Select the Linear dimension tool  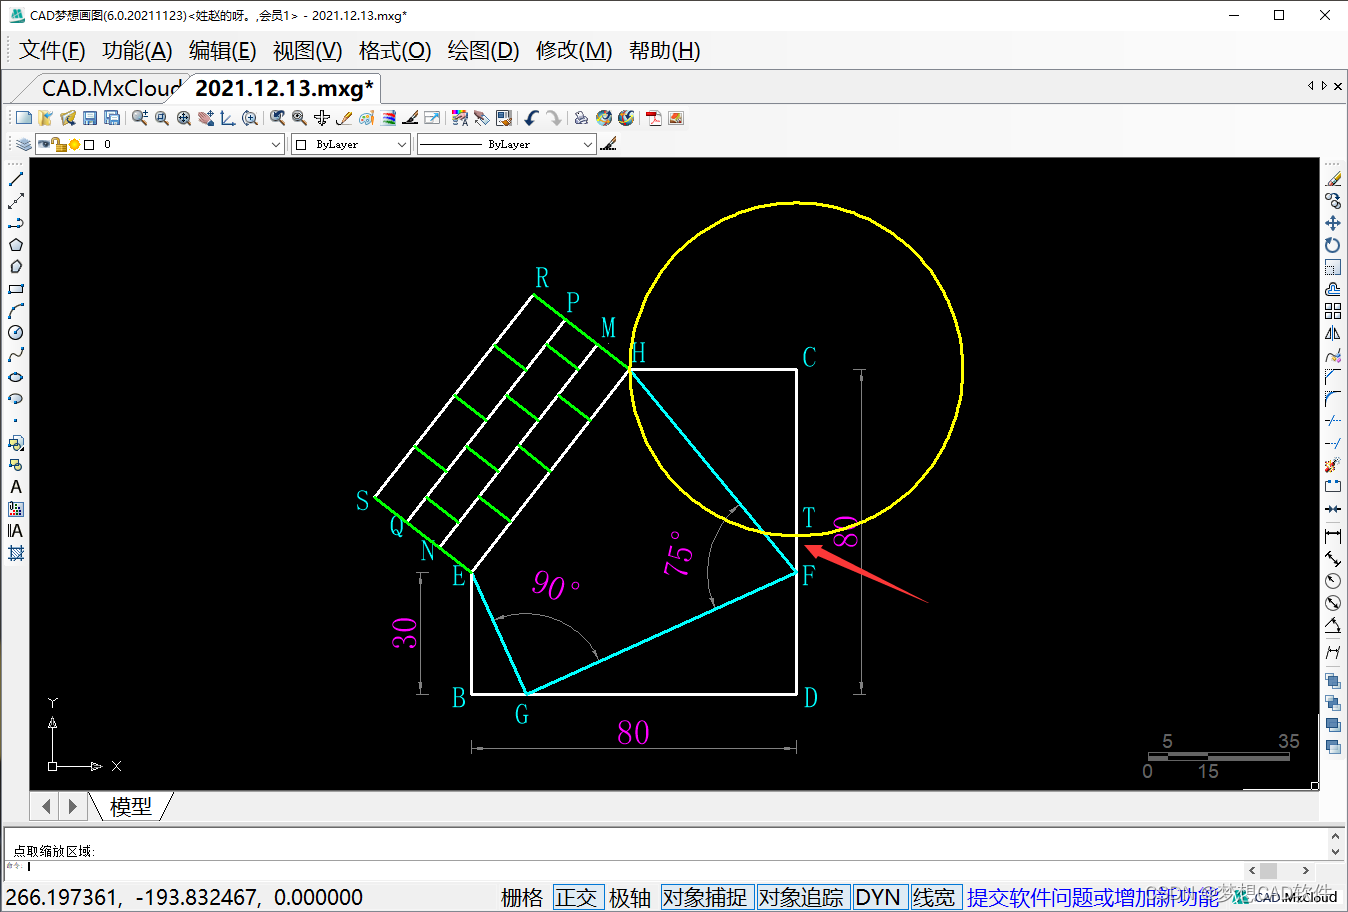coord(1333,537)
